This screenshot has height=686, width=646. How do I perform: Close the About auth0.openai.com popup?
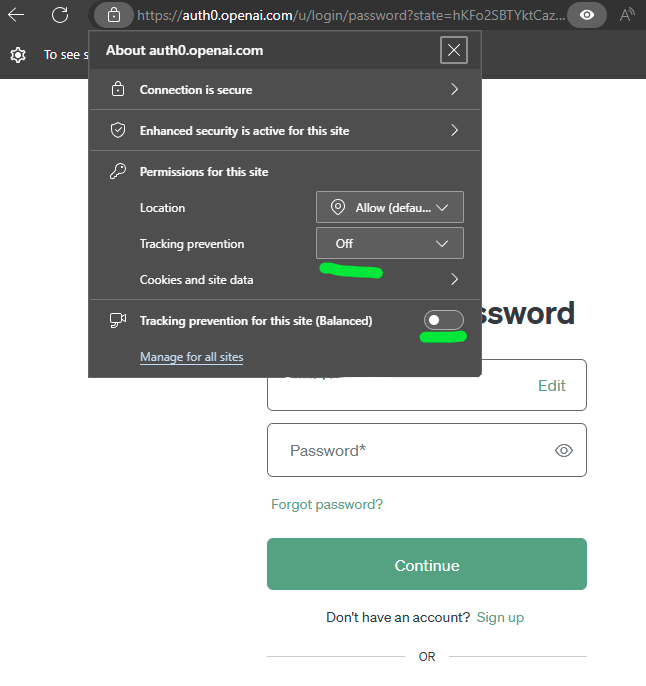tap(454, 50)
